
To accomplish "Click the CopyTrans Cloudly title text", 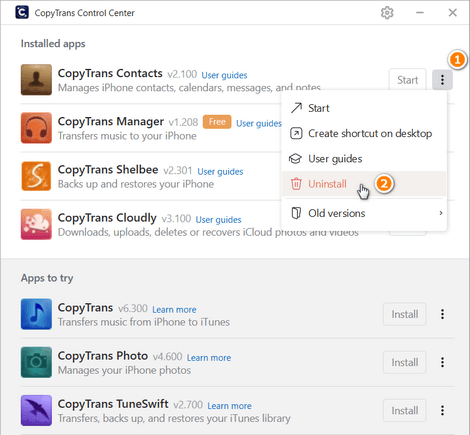I will click(107, 218).
